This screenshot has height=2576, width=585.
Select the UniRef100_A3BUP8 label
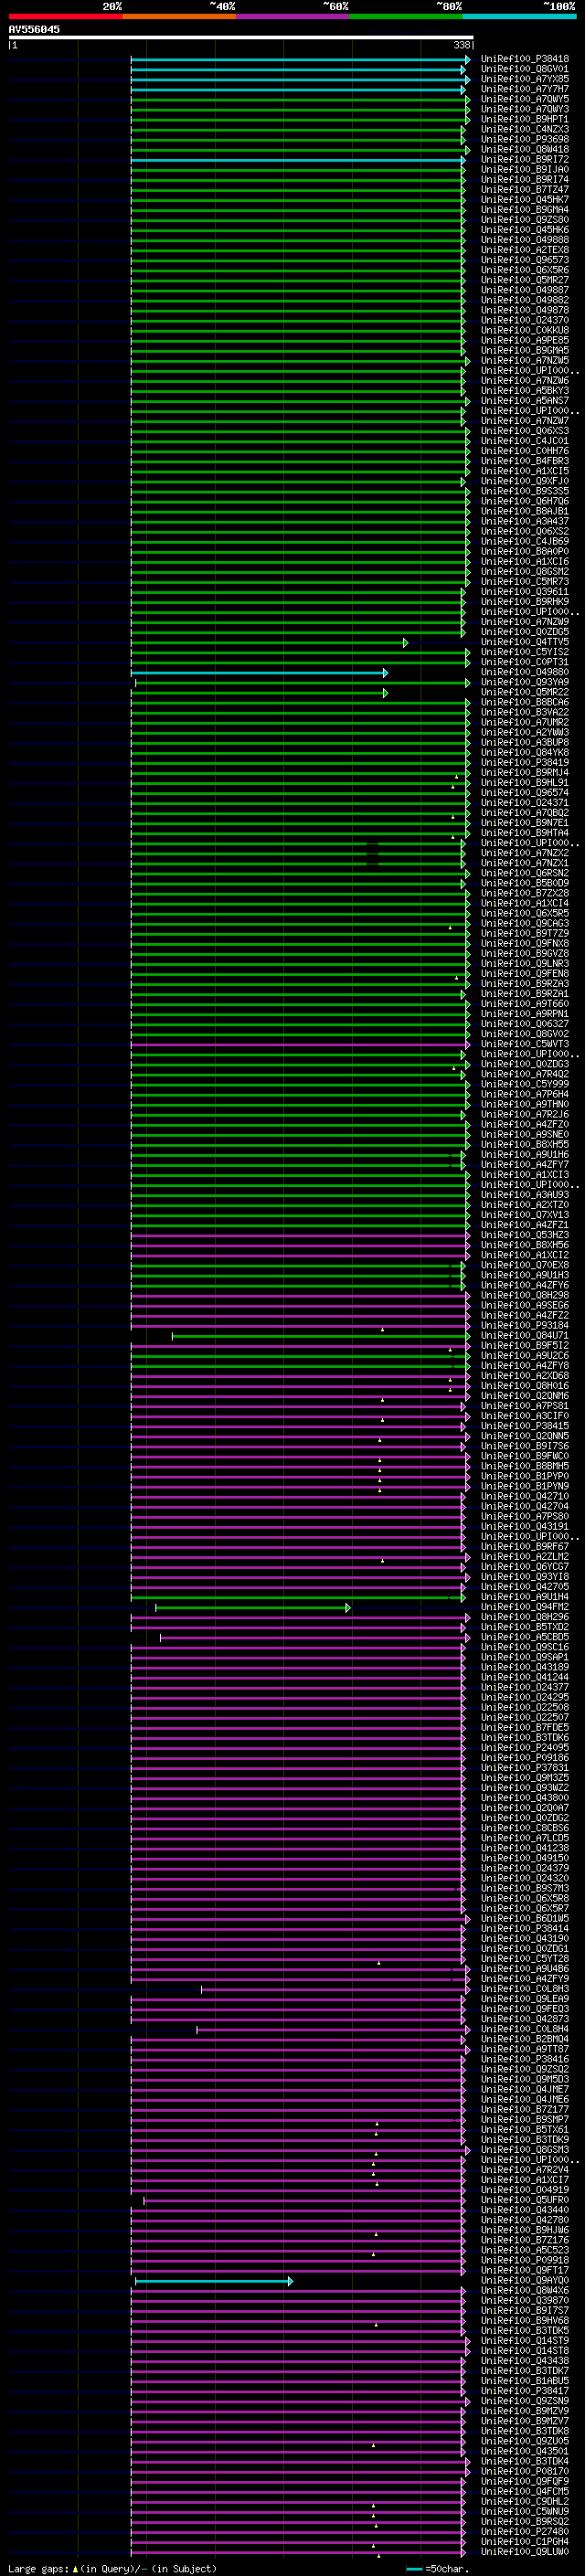coord(524,743)
